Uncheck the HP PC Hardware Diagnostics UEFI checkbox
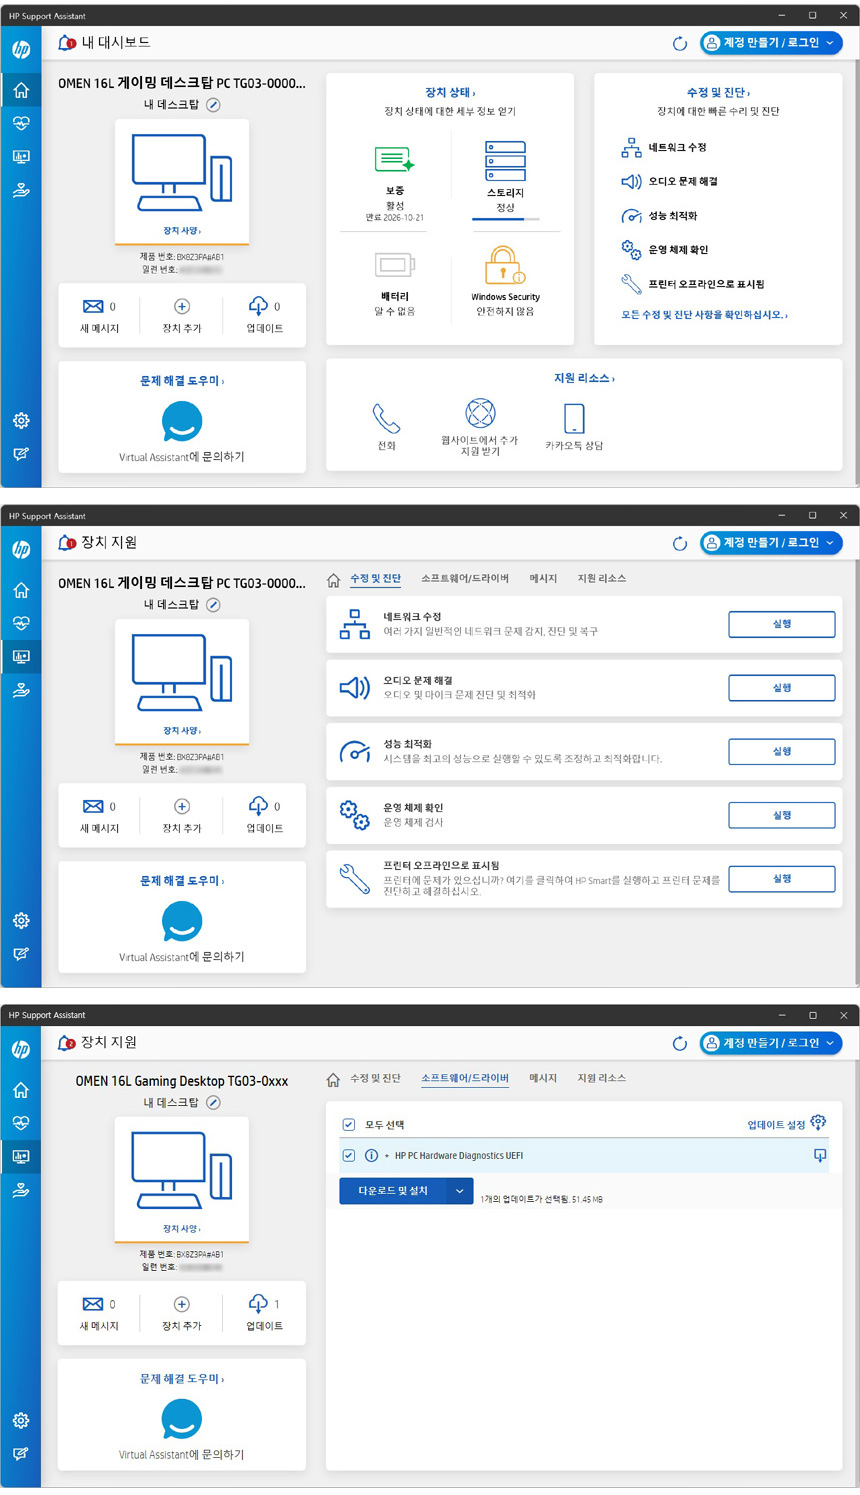 (349, 1156)
